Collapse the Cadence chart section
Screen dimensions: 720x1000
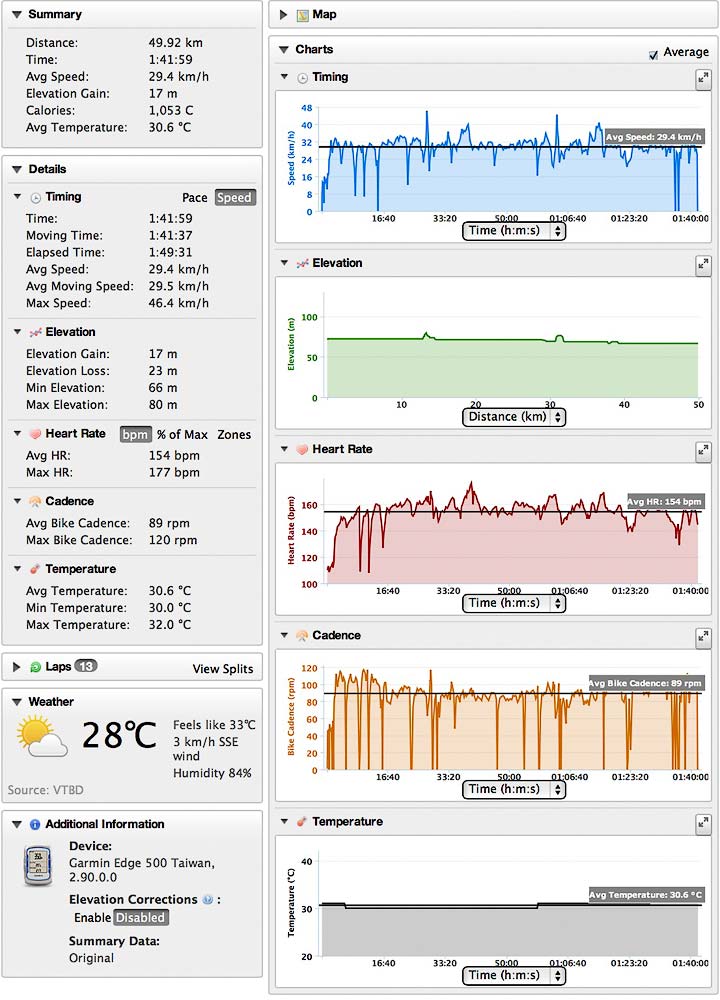(x=284, y=635)
